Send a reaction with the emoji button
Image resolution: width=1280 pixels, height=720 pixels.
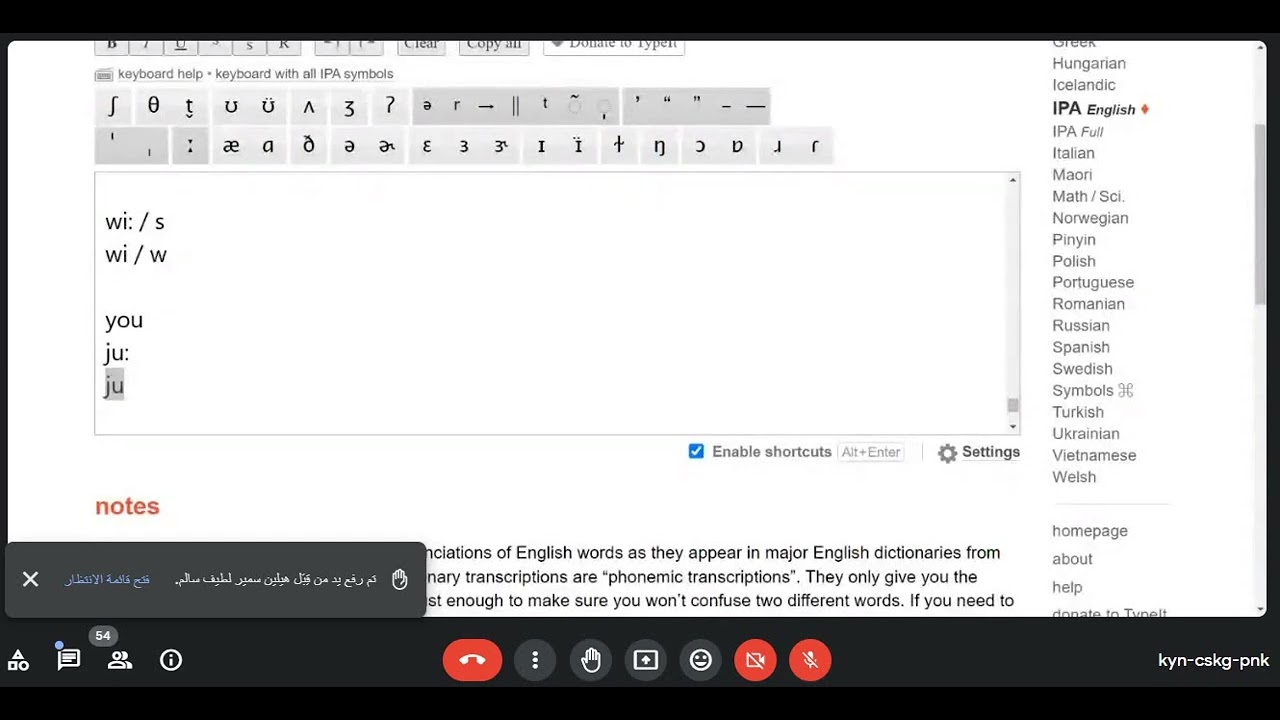pos(701,660)
